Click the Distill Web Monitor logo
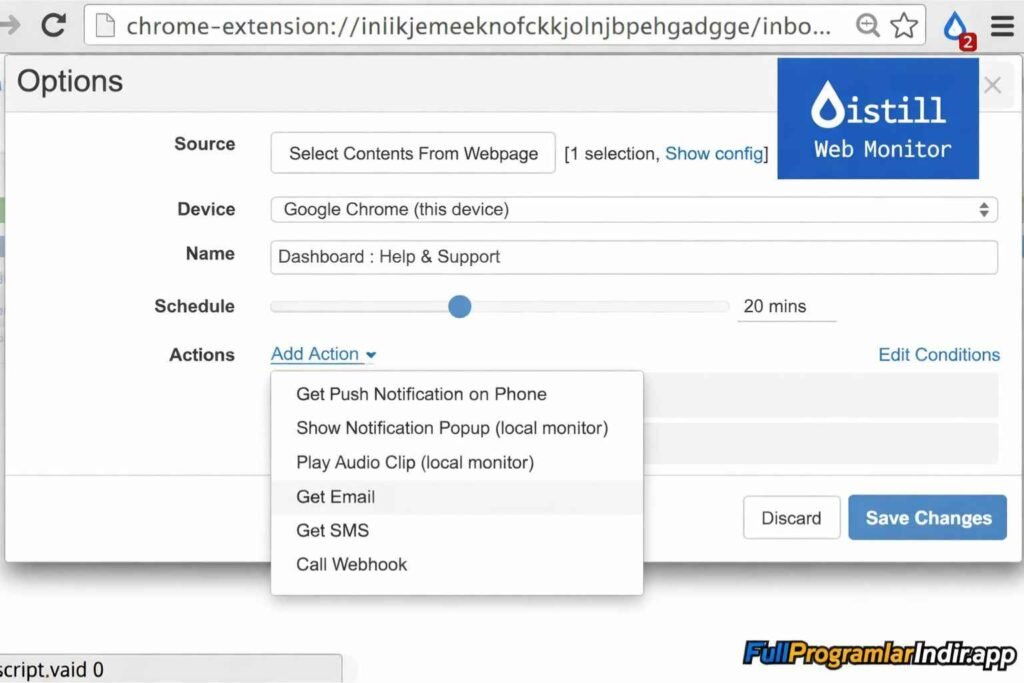 (877, 118)
